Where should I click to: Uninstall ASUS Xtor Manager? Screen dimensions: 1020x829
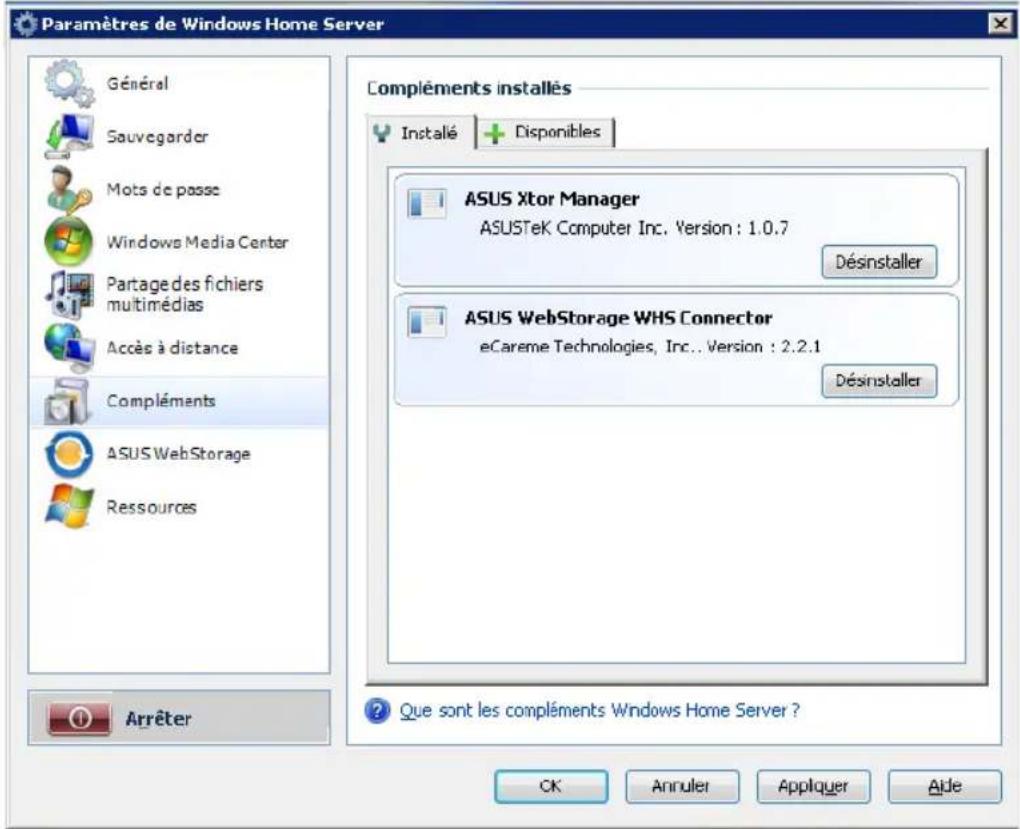click(x=879, y=262)
